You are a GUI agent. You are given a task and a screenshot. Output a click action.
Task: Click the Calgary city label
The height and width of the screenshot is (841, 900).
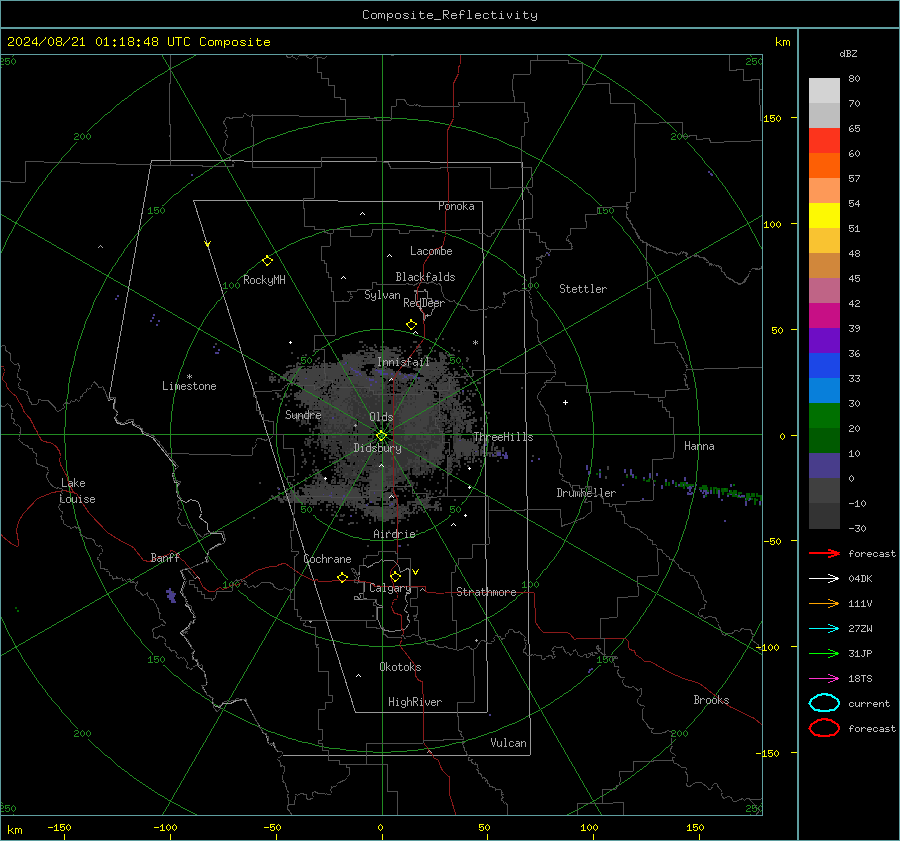[390, 588]
